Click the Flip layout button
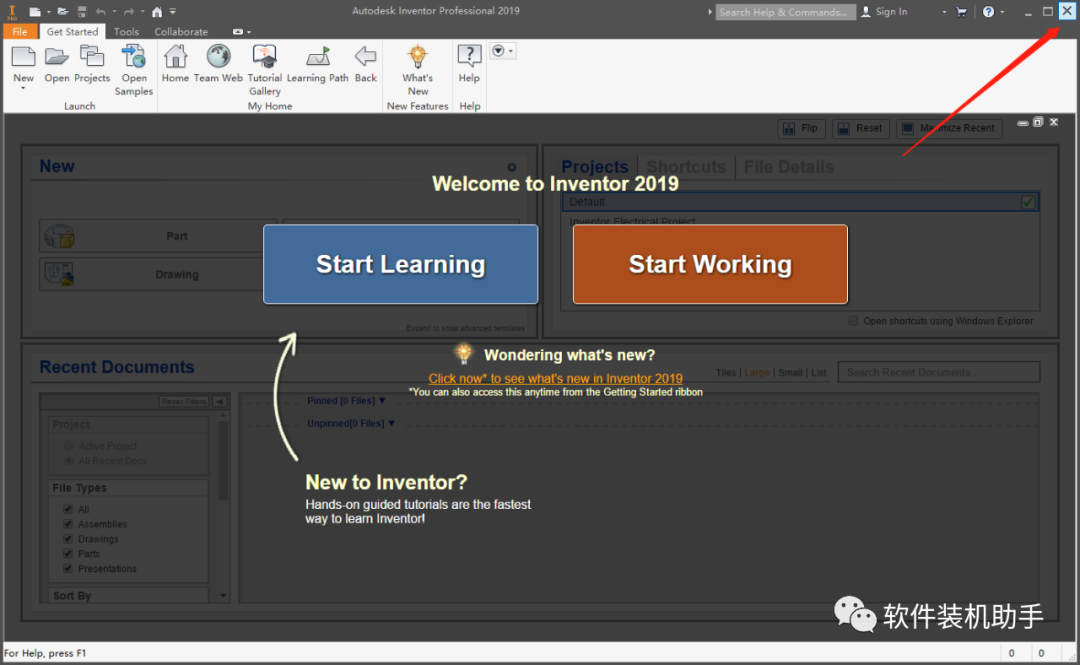 [x=800, y=128]
